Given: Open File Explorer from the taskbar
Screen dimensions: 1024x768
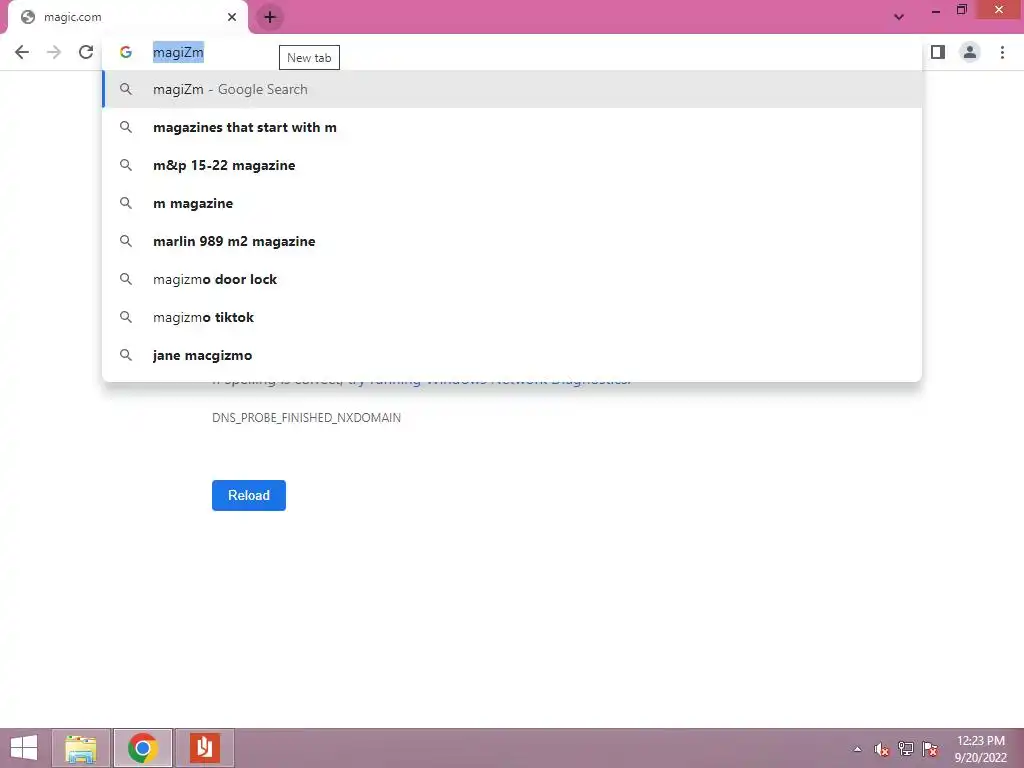Looking at the screenshot, I should click(x=80, y=748).
